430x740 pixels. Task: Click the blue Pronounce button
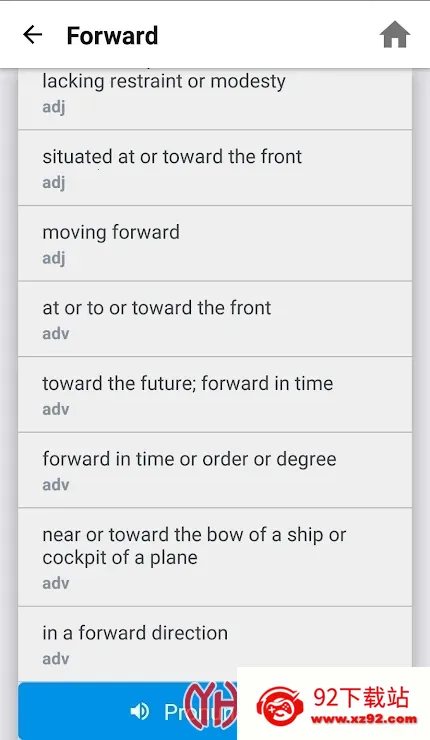tap(127, 711)
